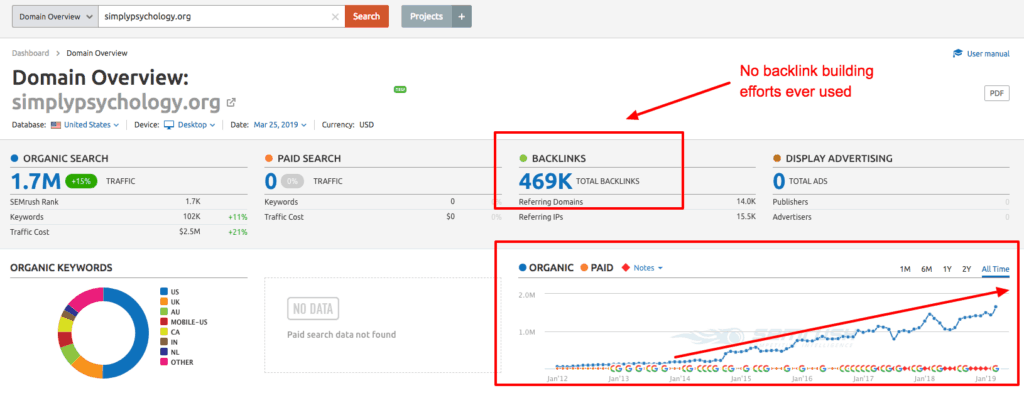Open external link icon next to simplypsychology.org
This screenshot has width=1024, height=398.
coord(231,103)
